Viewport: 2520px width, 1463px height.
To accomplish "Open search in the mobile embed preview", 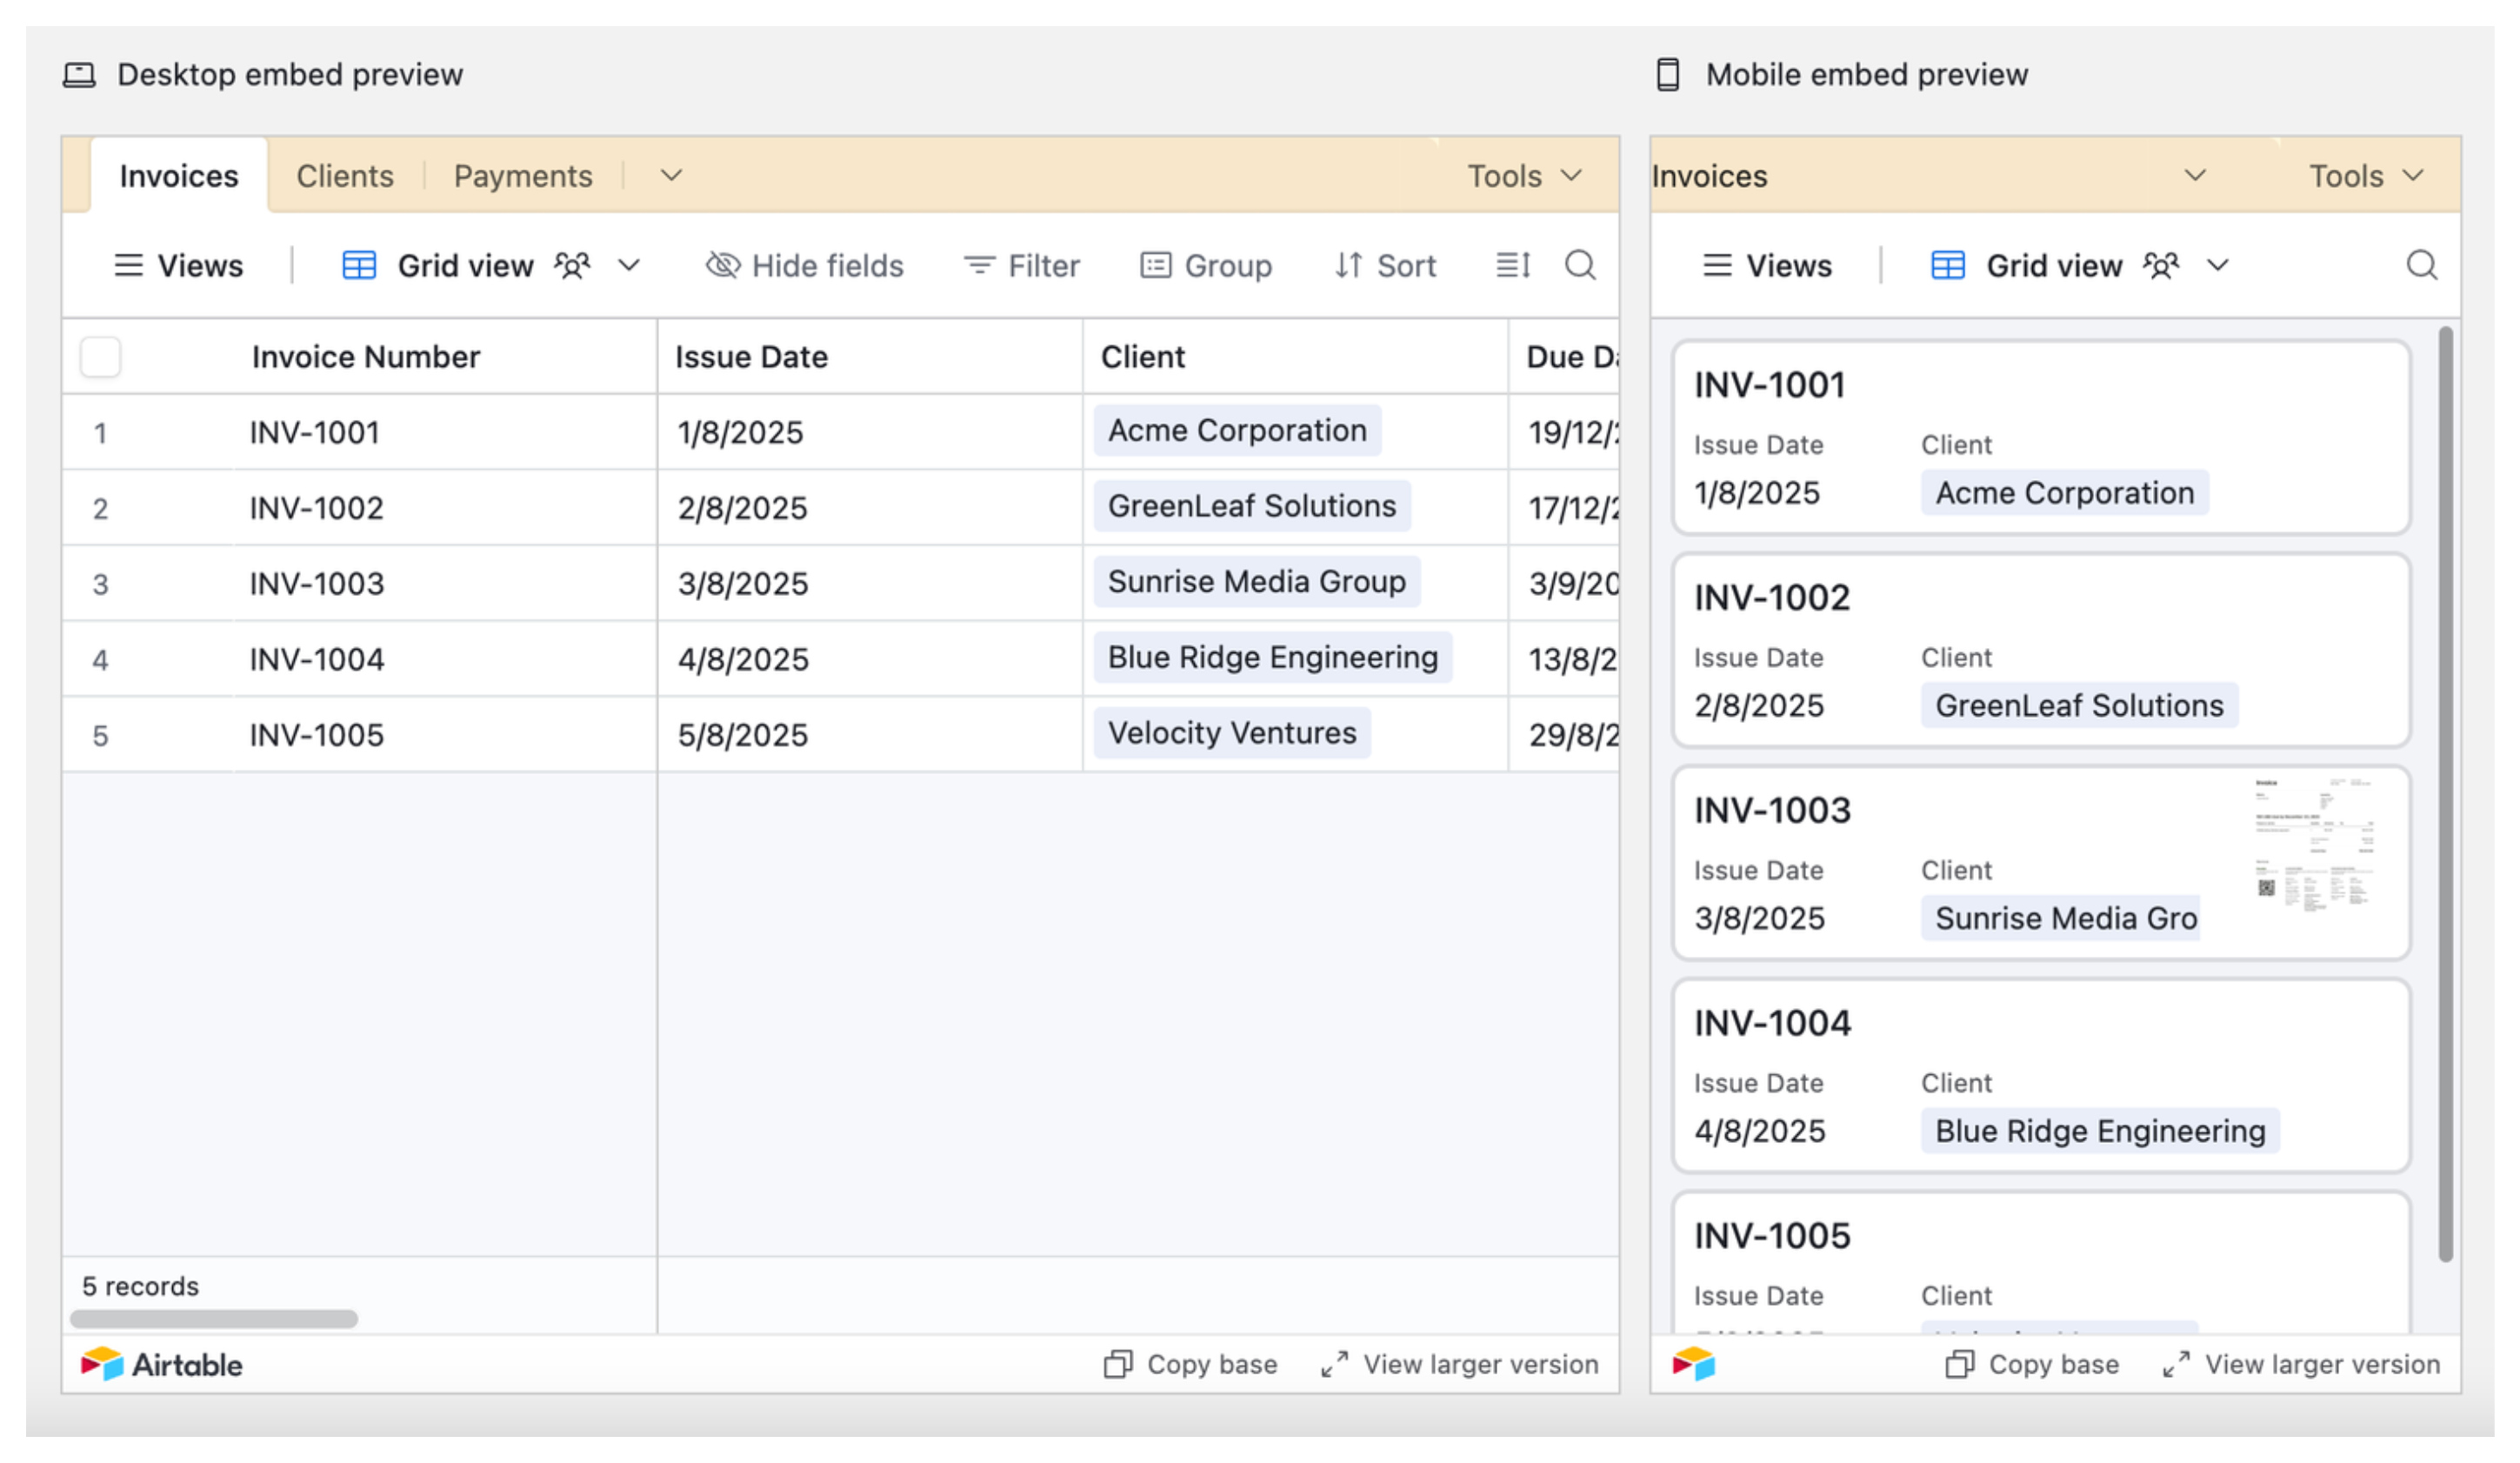I will 2422,265.
